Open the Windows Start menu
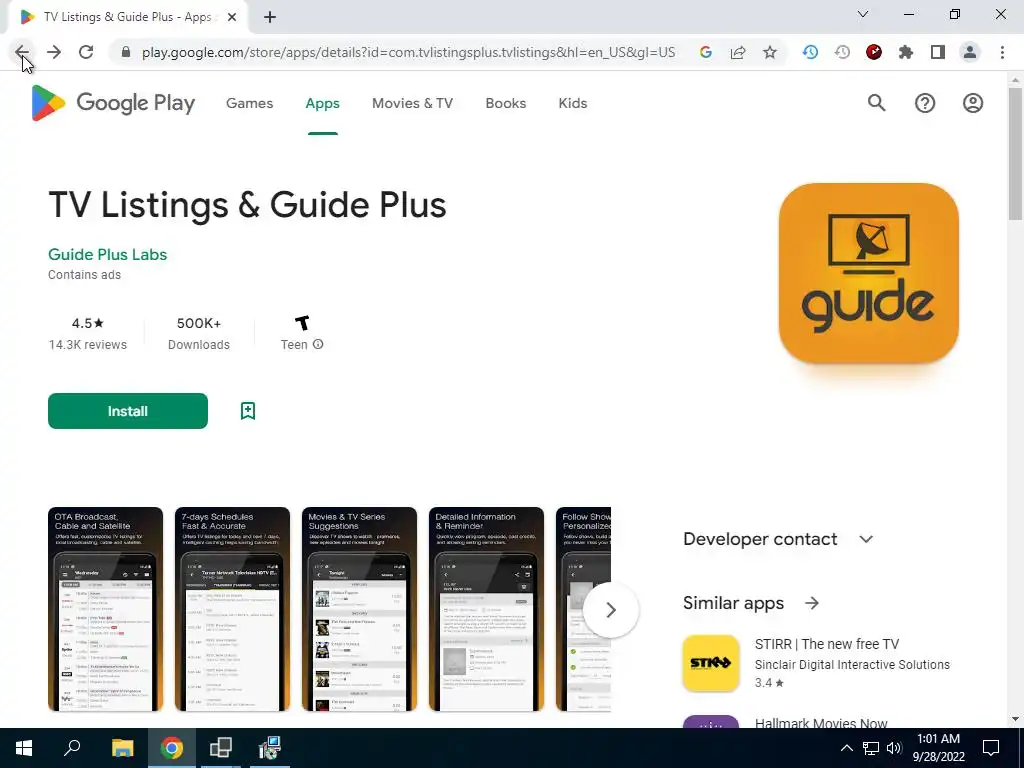The width and height of the screenshot is (1024, 768). click(x=24, y=748)
